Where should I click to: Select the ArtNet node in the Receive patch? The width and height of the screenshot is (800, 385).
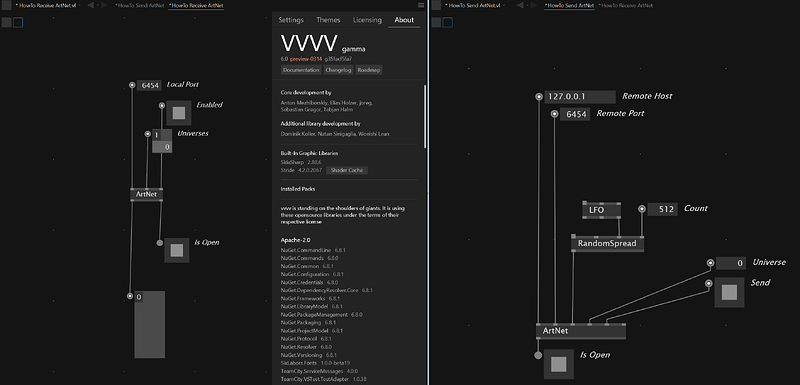click(x=146, y=194)
